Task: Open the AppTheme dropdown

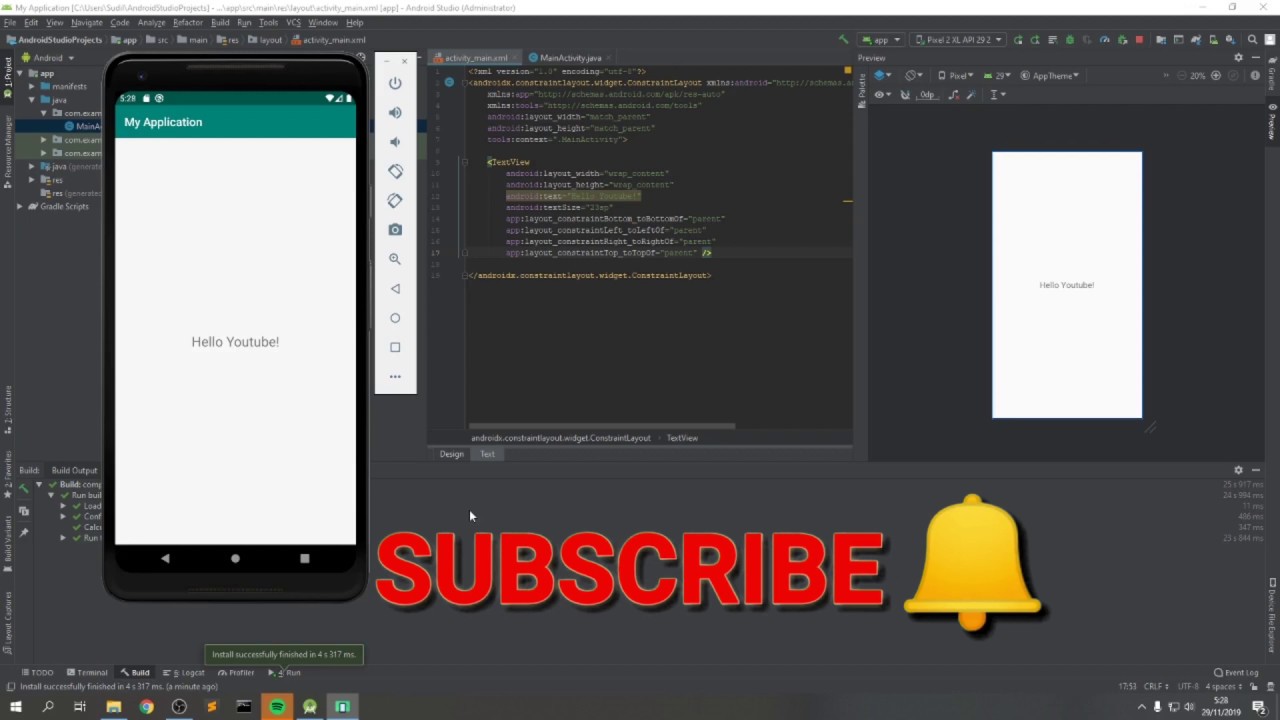Action: [x=1050, y=76]
